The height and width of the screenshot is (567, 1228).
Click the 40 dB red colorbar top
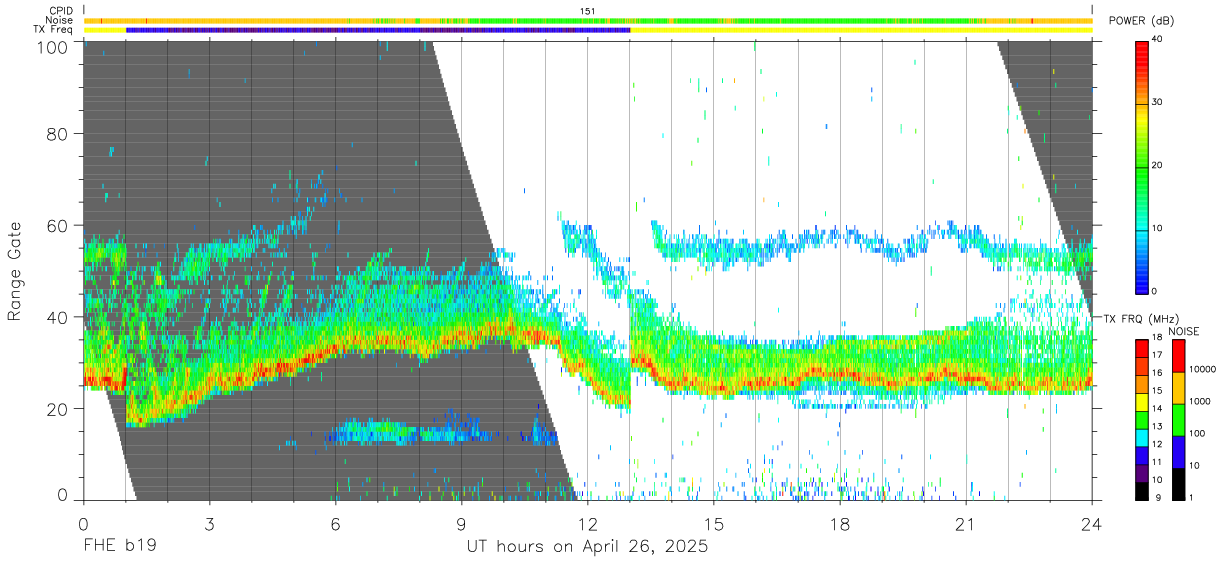tap(1143, 44)
